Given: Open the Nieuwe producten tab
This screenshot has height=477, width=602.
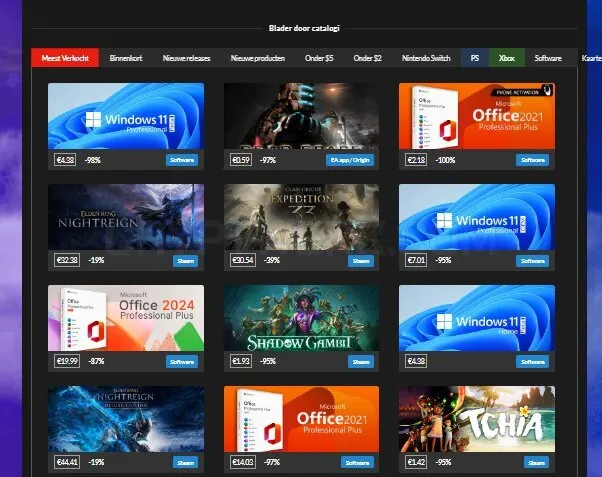Looking at the screenshot, I should pos(258,58).
